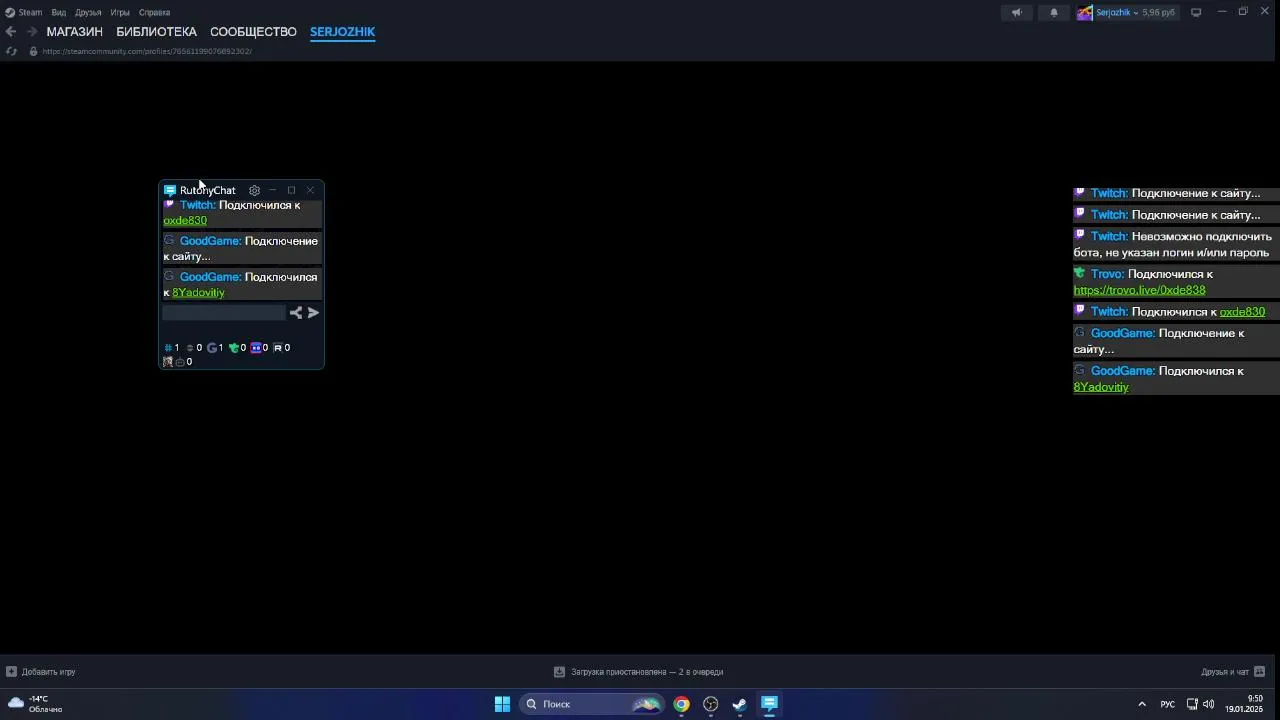The width and height of the screenshot is (1280, 720).
Task: Click the RutonyChat app logo in title bar
Action: coord(170,190)
